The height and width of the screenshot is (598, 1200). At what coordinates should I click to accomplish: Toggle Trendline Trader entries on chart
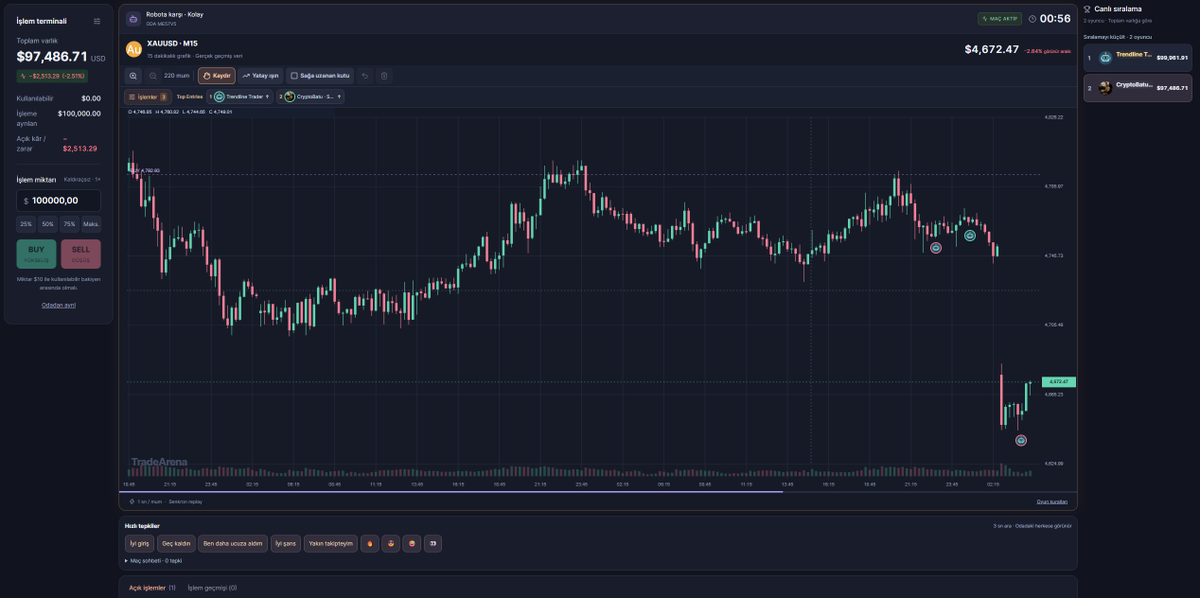(x=239, y=97)
